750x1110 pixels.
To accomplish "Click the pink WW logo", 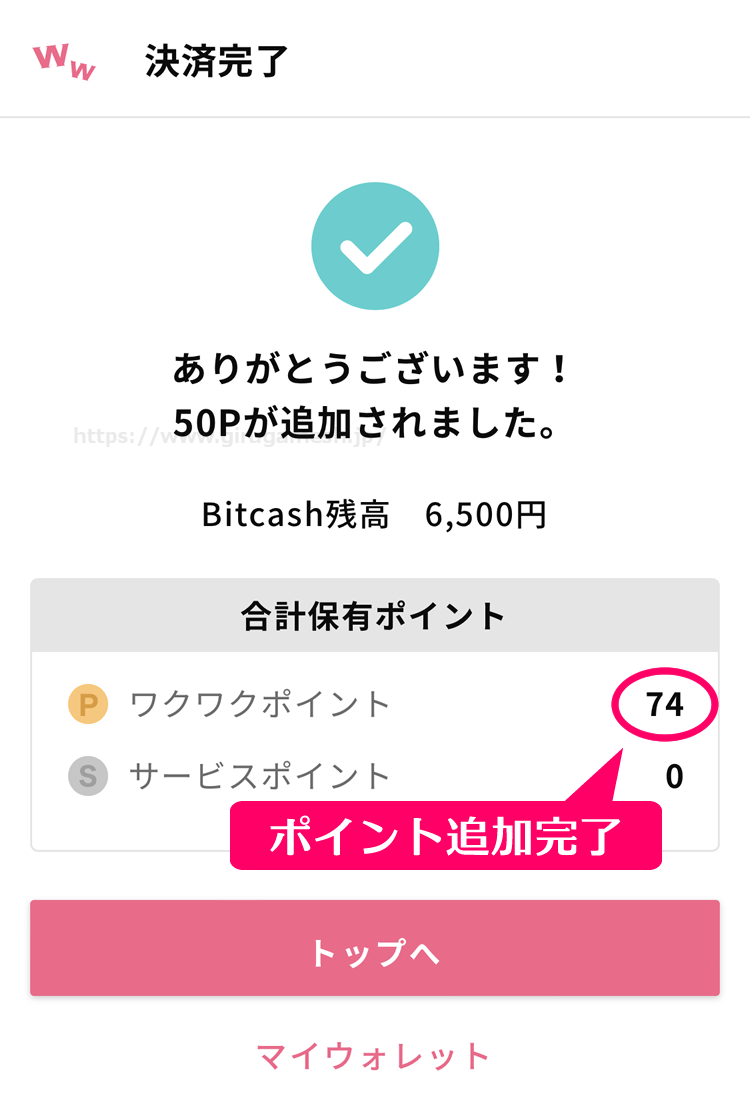I will pos(65,61).
